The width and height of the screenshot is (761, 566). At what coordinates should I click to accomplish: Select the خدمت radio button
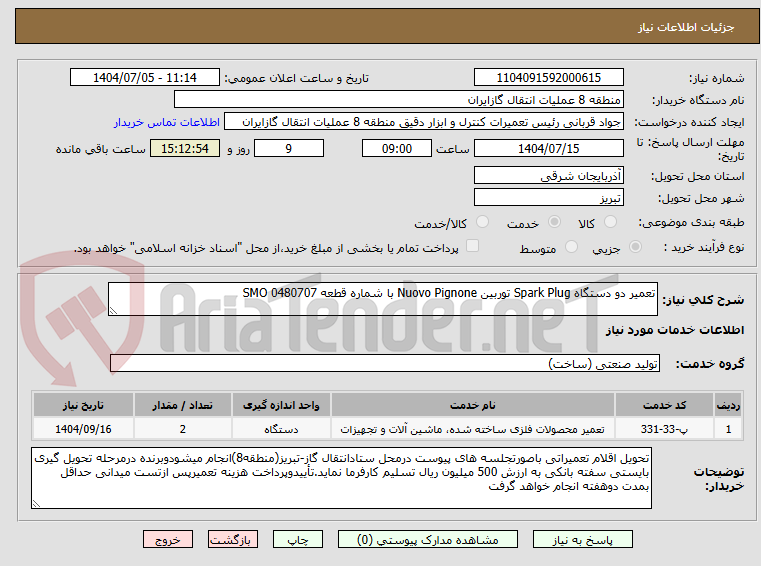point(554,222)
